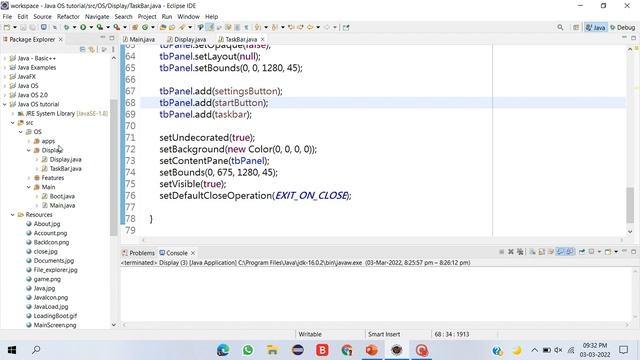Viewport: 640px width, 360px height.
Task: Click the Display Selected Console monitor icon
Action: click(x=591, y=252)
